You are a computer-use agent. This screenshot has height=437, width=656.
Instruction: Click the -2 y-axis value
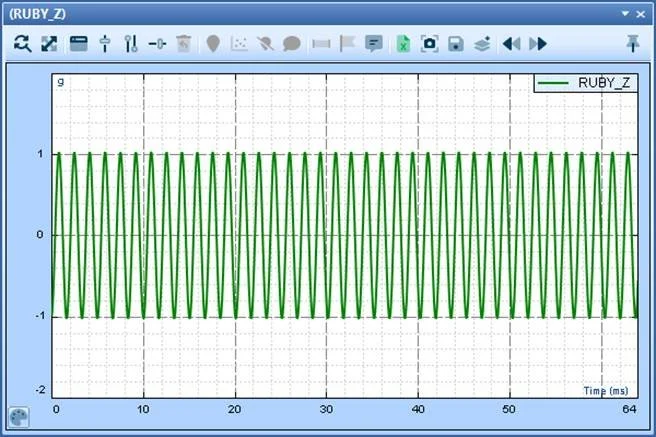coord(40,390)
